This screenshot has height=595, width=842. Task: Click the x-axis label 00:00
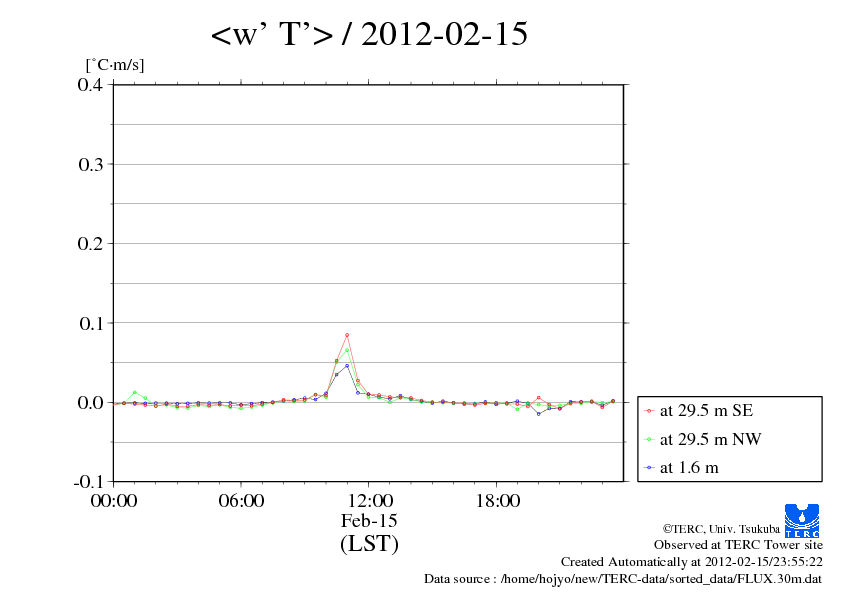pos(114,501)
